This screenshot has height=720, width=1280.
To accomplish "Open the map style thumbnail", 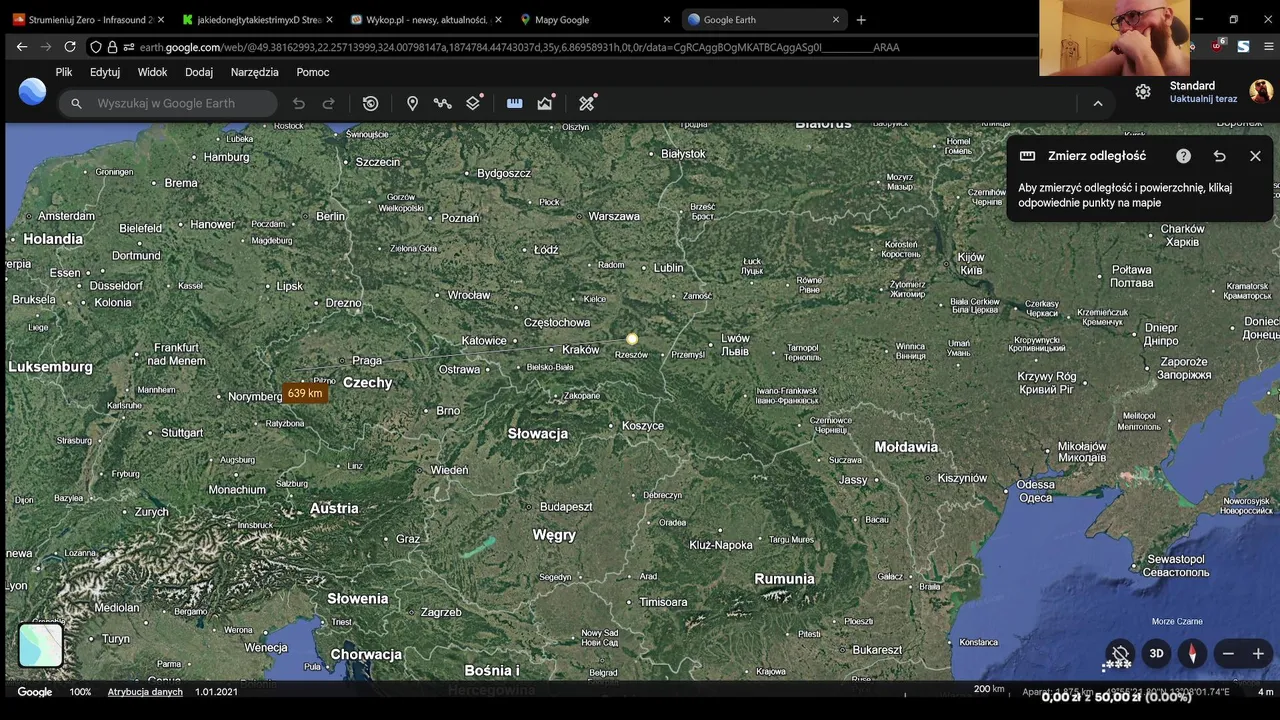I will [41, 645].
